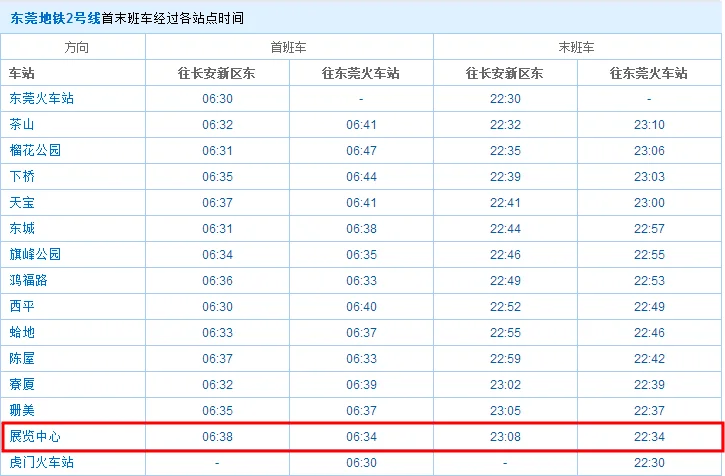Select 23:02 in the 寮厦 row
725x476 pixels.
pyautogui.click(x=505, y=384)
